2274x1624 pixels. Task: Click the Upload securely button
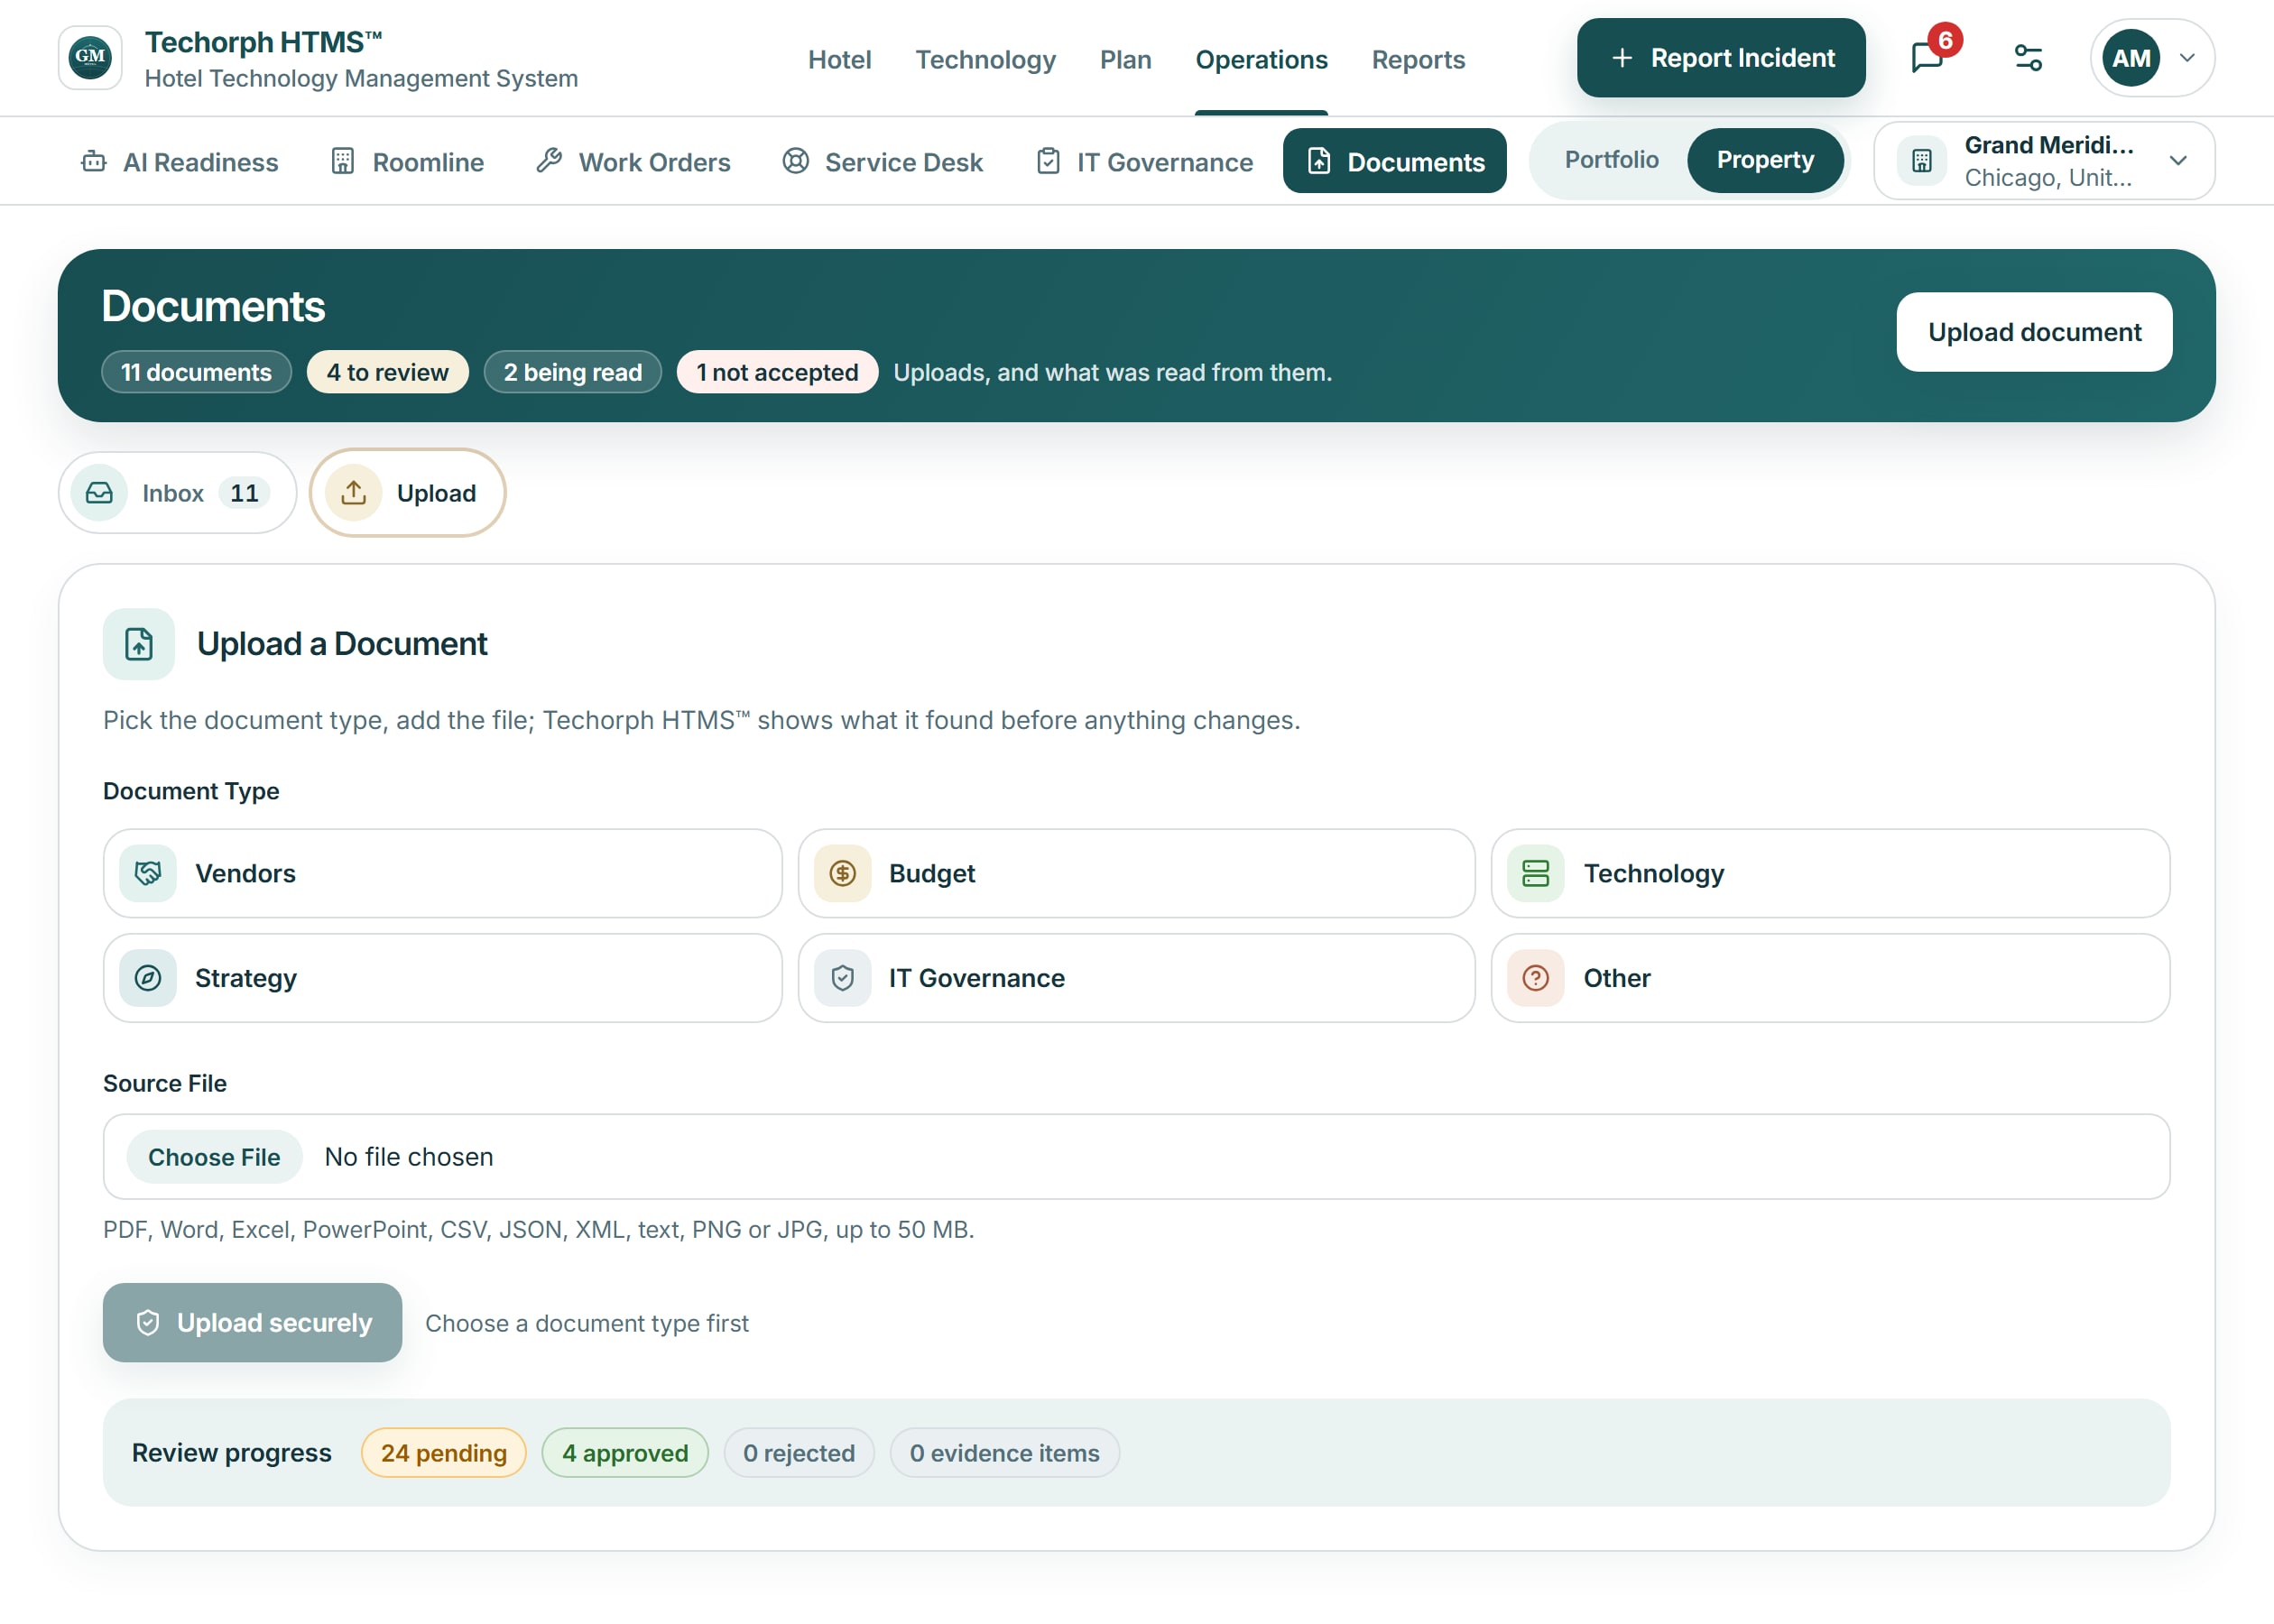click(x=252, y=1322)
